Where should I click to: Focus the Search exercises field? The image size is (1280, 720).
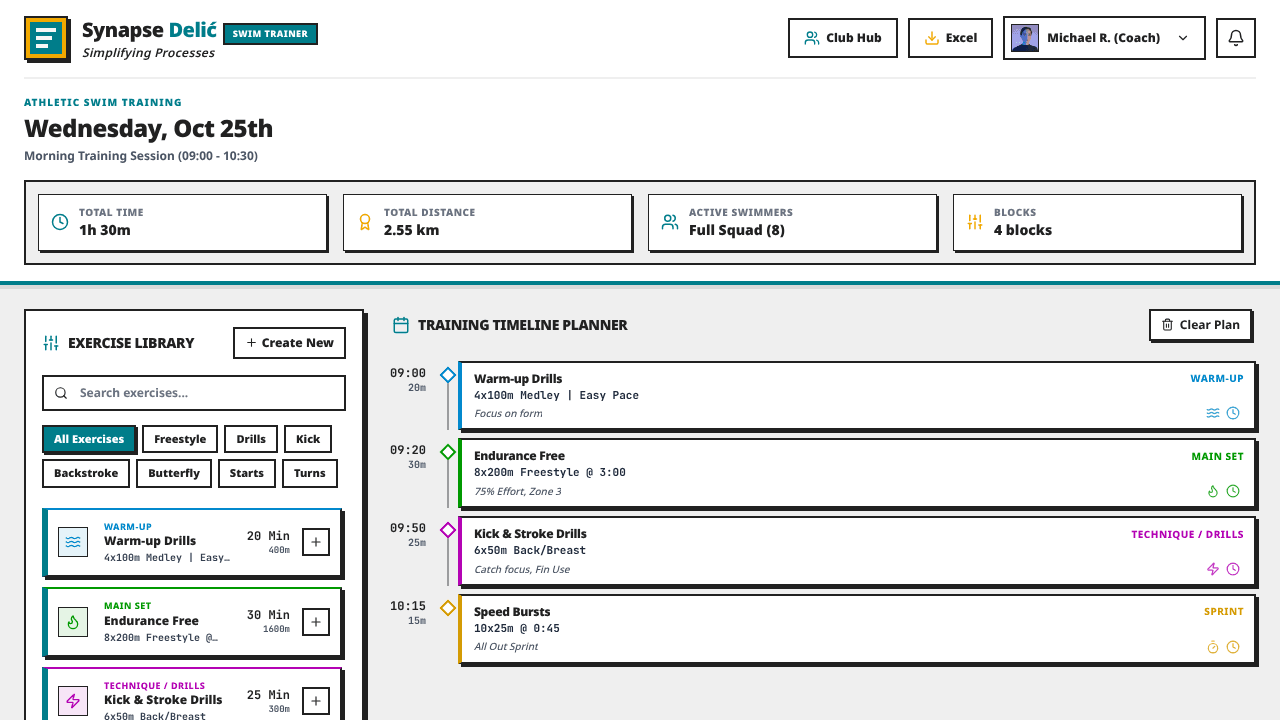pos(194,393)
